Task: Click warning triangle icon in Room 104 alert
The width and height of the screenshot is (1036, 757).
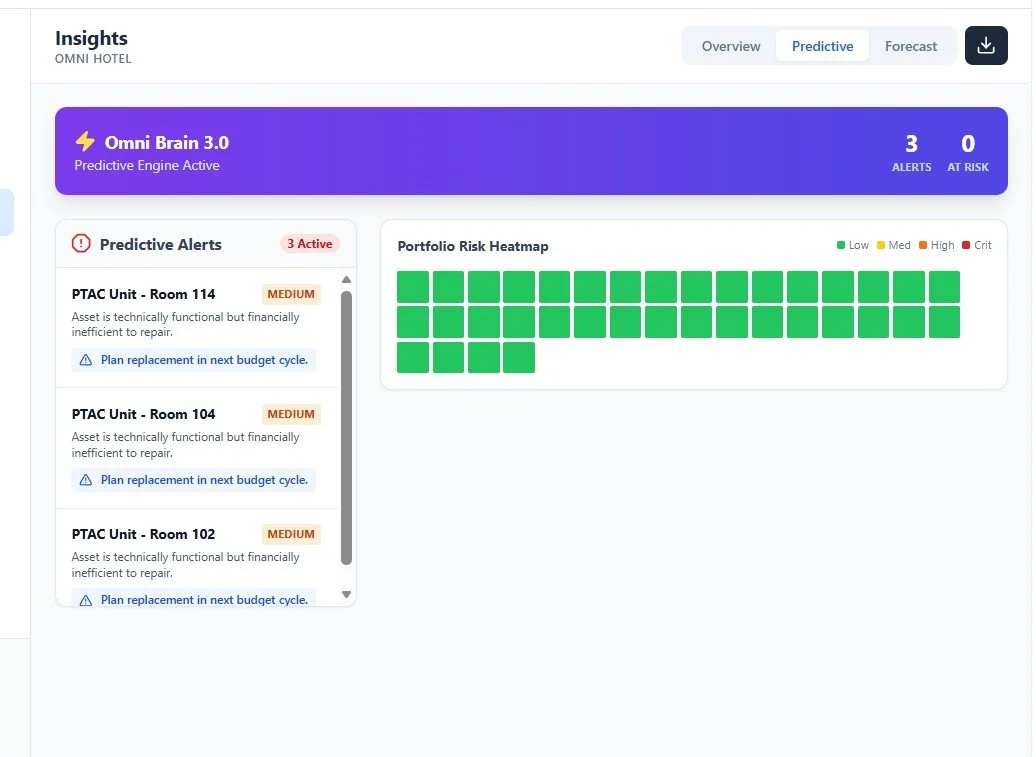Action: click(86, 480)
